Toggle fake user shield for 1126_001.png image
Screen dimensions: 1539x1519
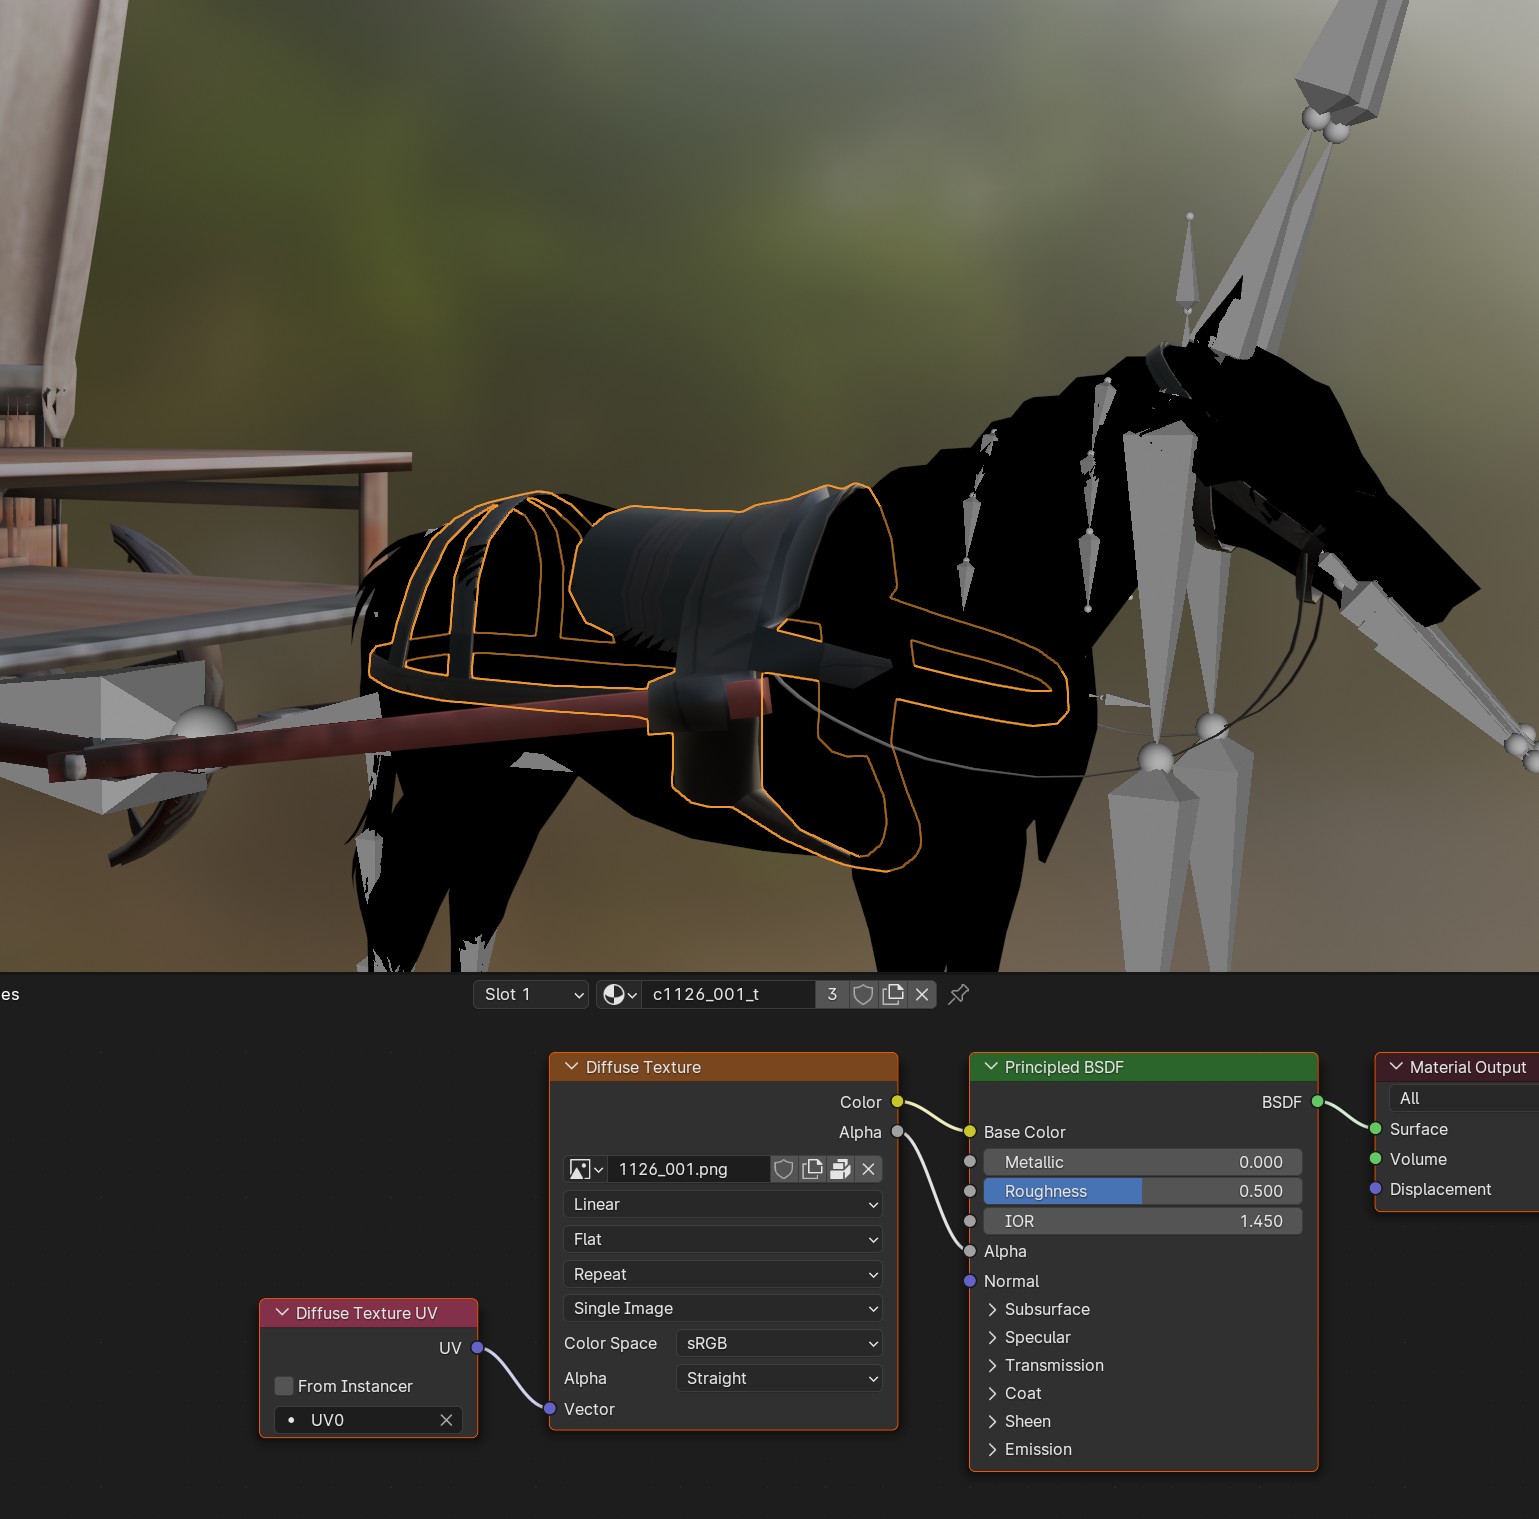tap(784, 1169)
